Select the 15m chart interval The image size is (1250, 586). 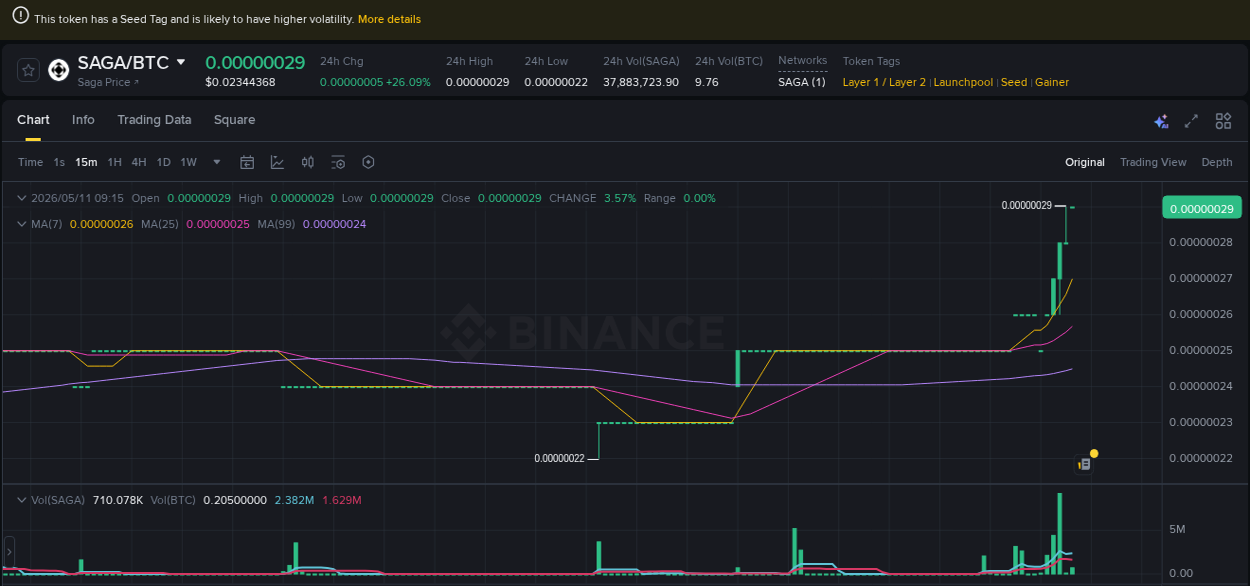coord(86,162)
